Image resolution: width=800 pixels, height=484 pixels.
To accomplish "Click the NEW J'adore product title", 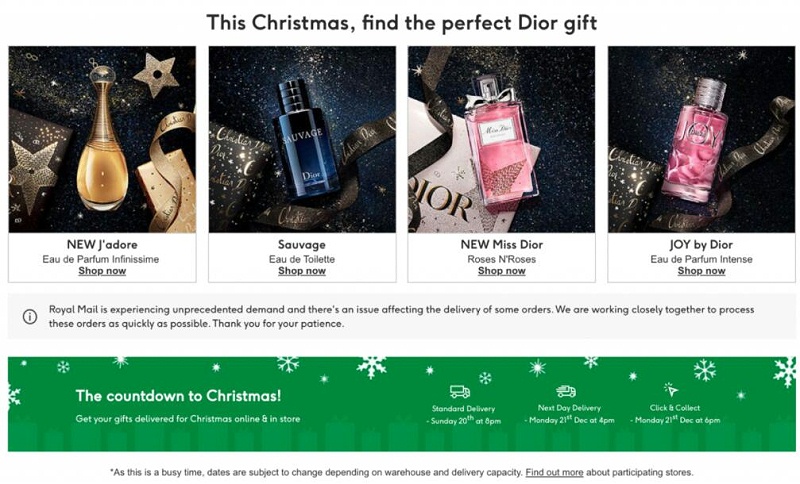I will [102, 245].
